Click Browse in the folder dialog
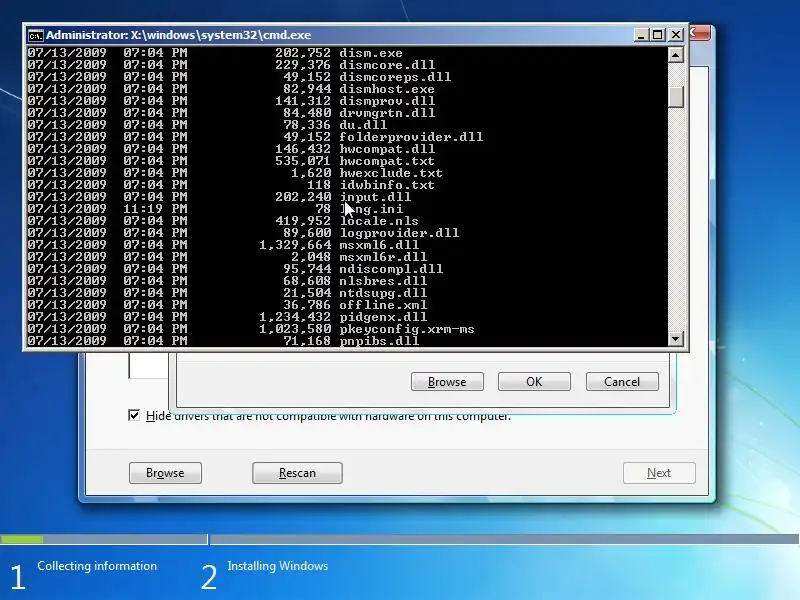Image resolution: width=800 pixels, height=600 pixels. click(447, 382)
